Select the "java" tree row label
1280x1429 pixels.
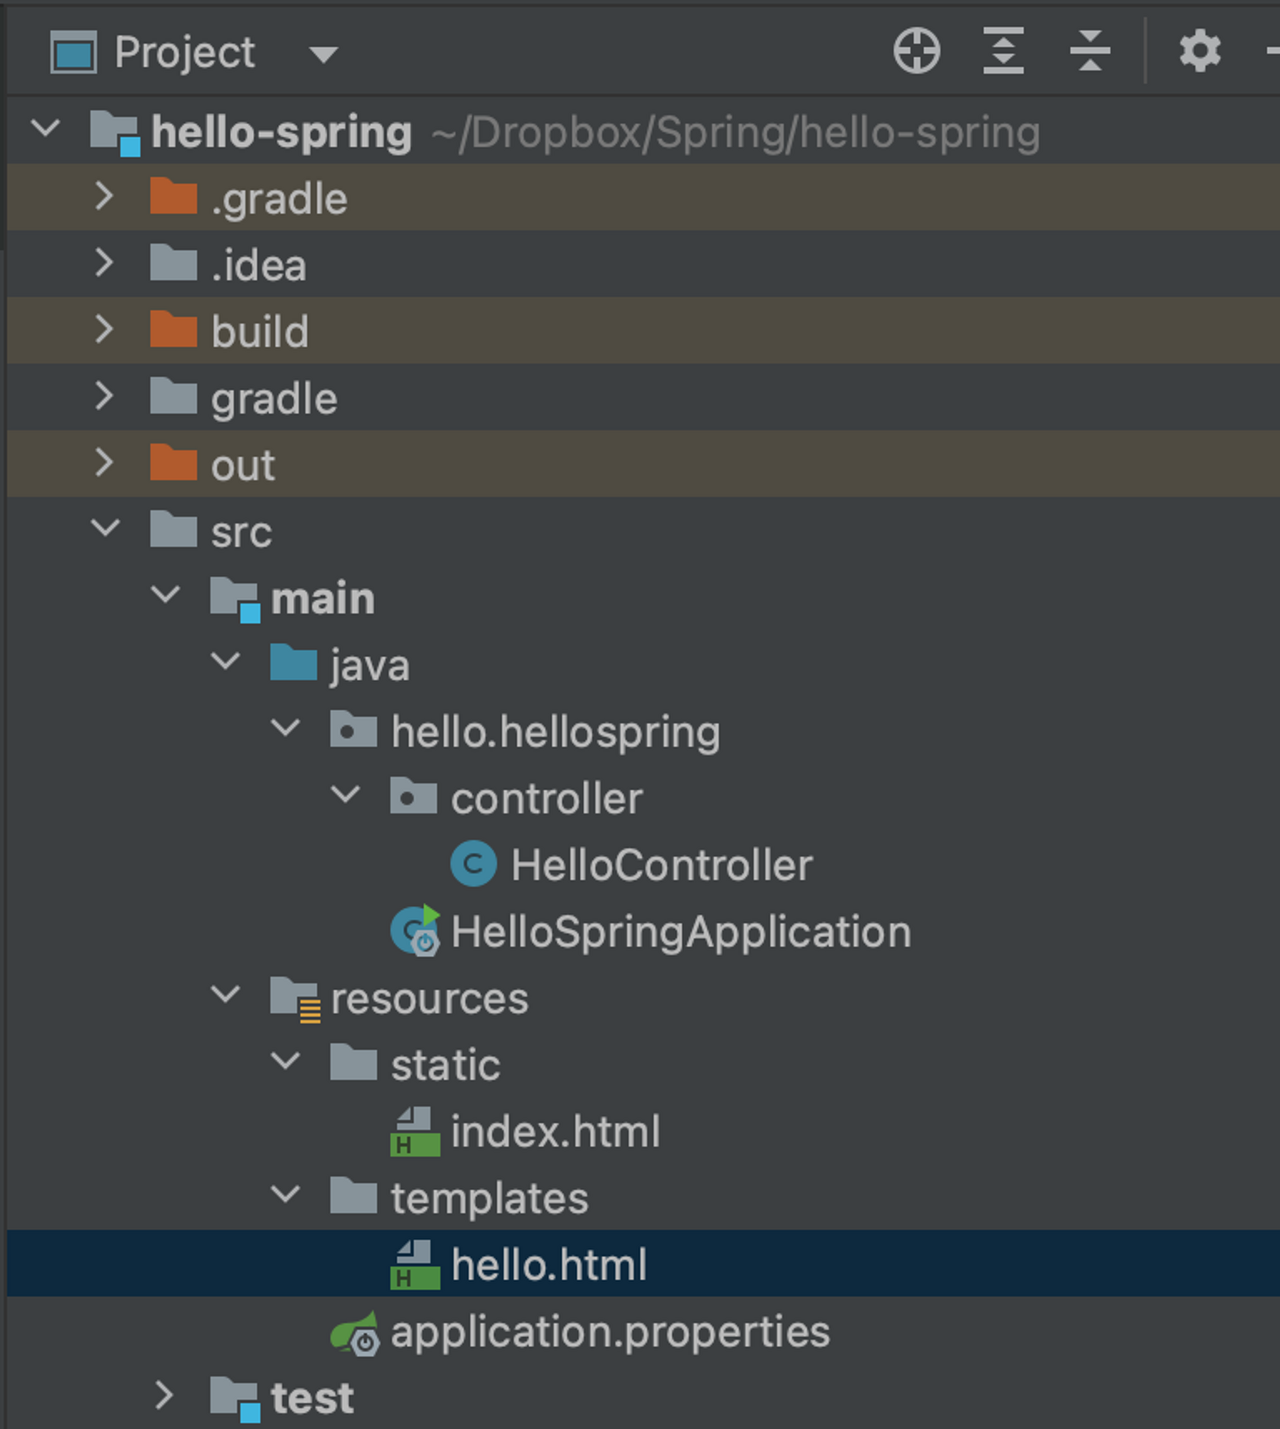370,666
